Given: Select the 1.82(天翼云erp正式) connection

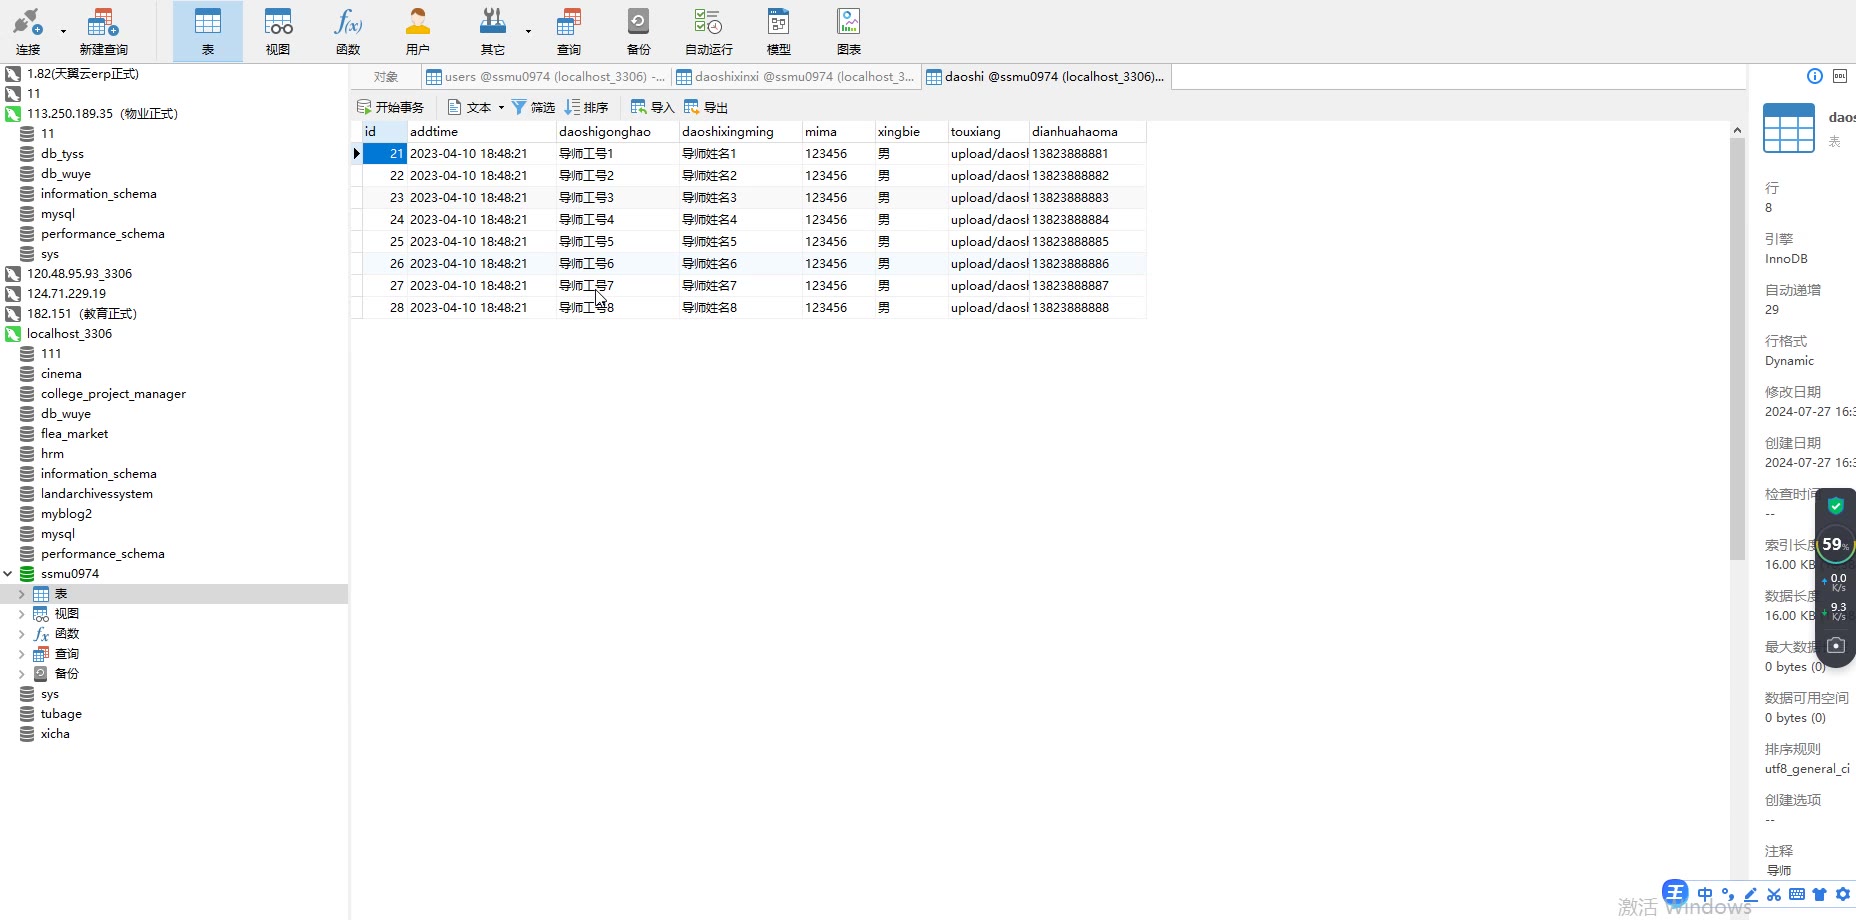Looking at the screenshot, I should click(83, 74).
